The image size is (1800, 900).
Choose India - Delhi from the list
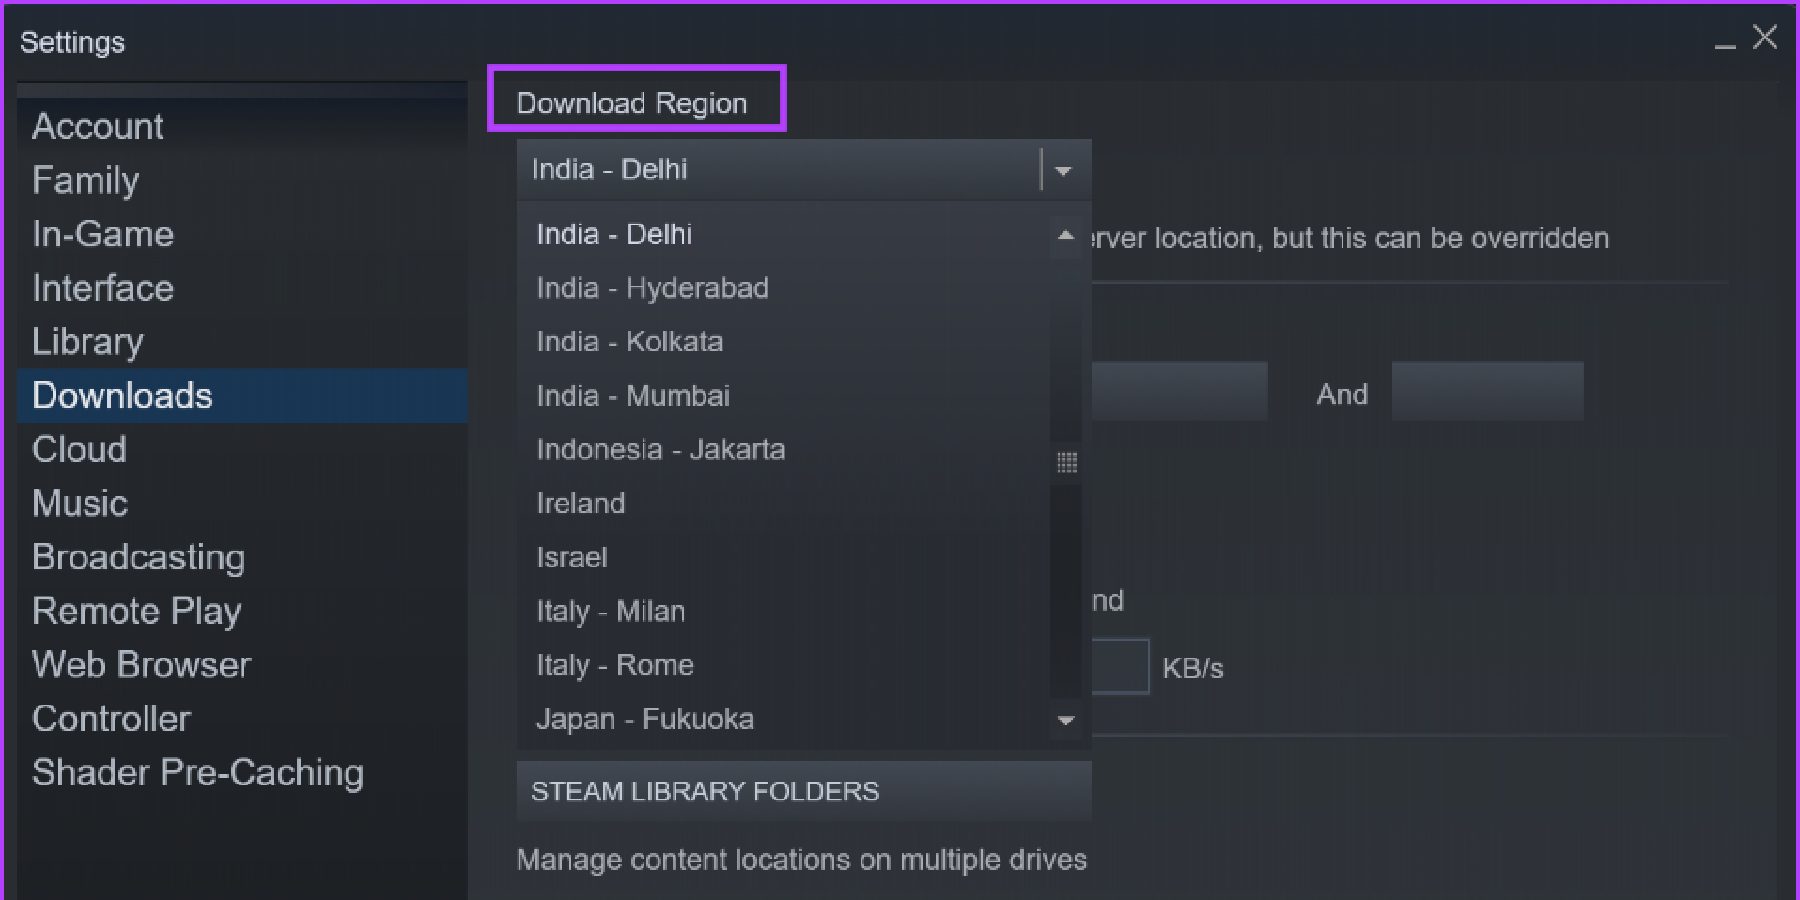[x=783, y=234]
